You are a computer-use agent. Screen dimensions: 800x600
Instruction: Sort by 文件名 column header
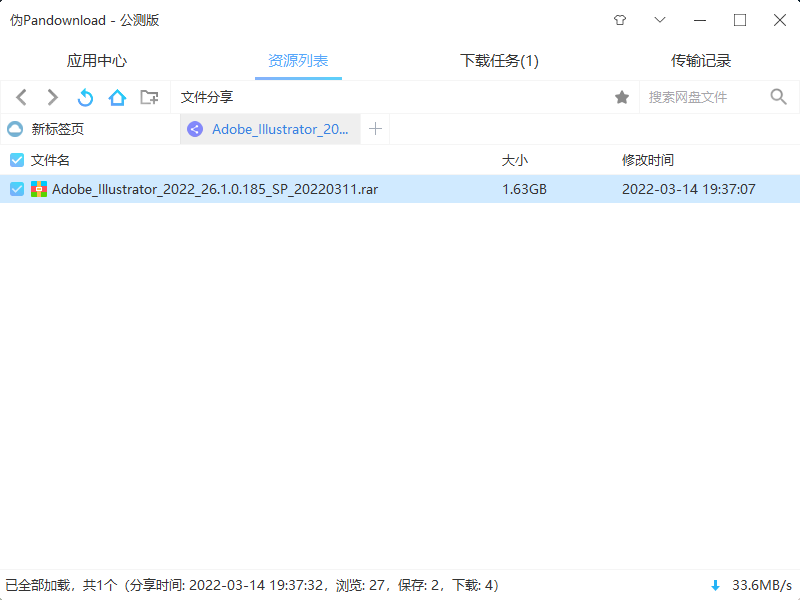point(50,160)
